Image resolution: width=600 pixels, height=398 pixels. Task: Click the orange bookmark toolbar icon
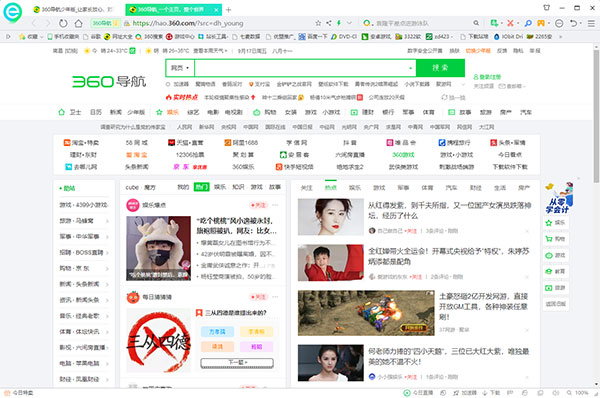(541, 23)
